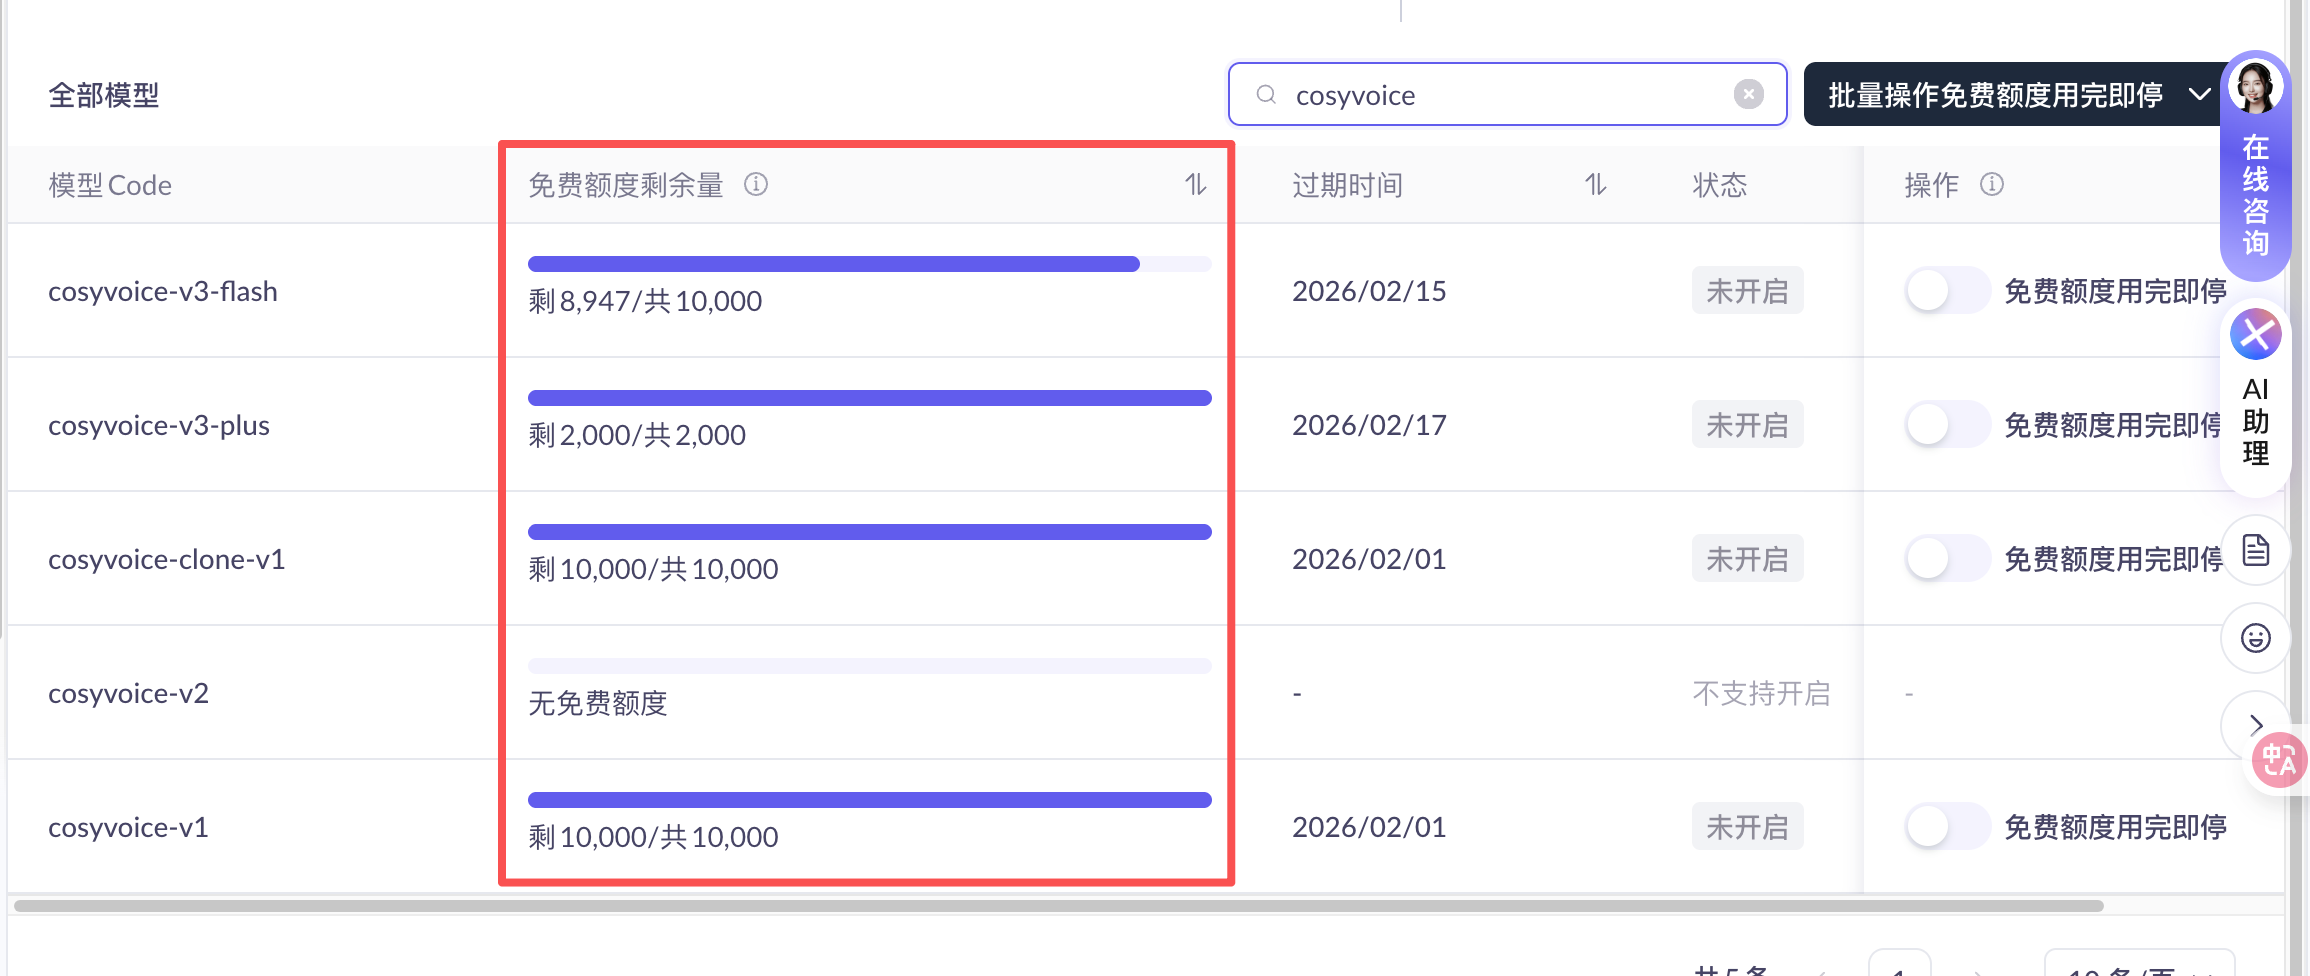Focus the cosyvoice search input field
Image resolution: width=2310 pixels, height=976 pixels.
click(x=1500, y=94)
